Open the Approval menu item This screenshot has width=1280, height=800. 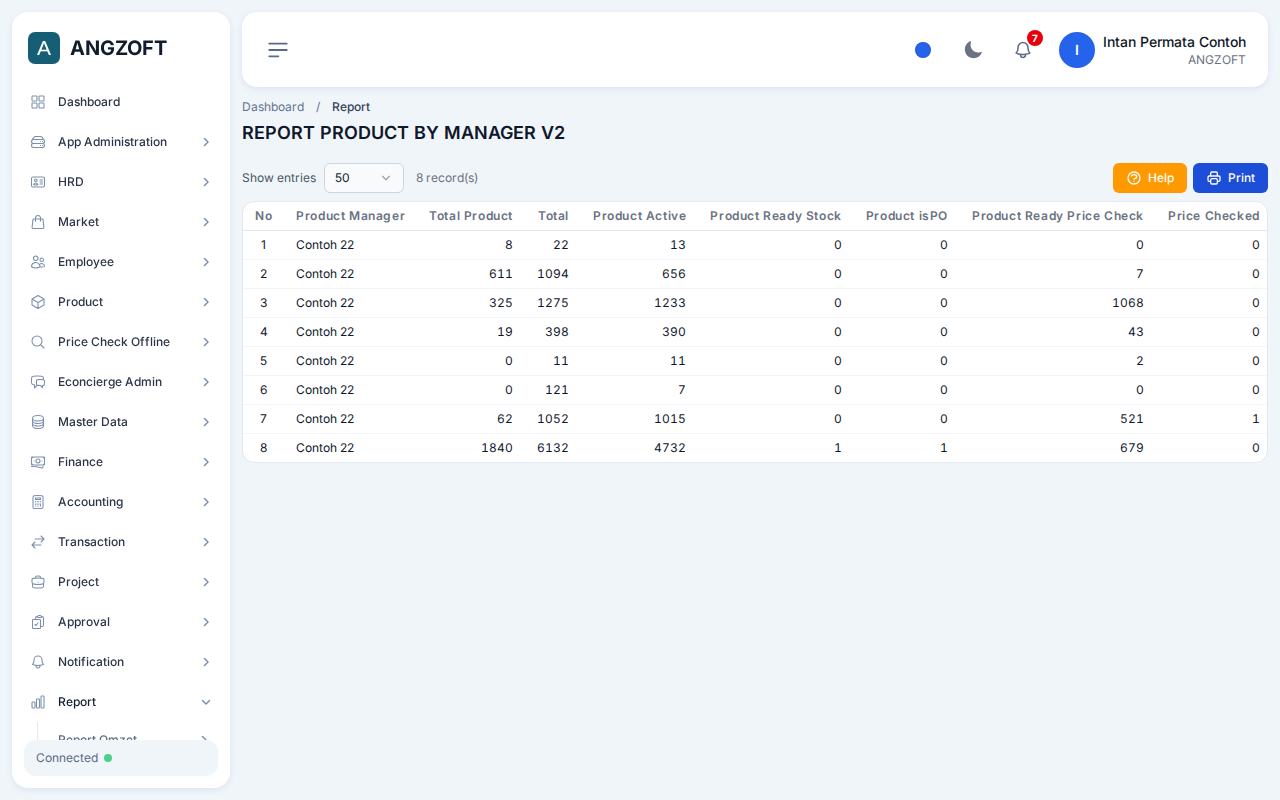click(x=121, y=622)
